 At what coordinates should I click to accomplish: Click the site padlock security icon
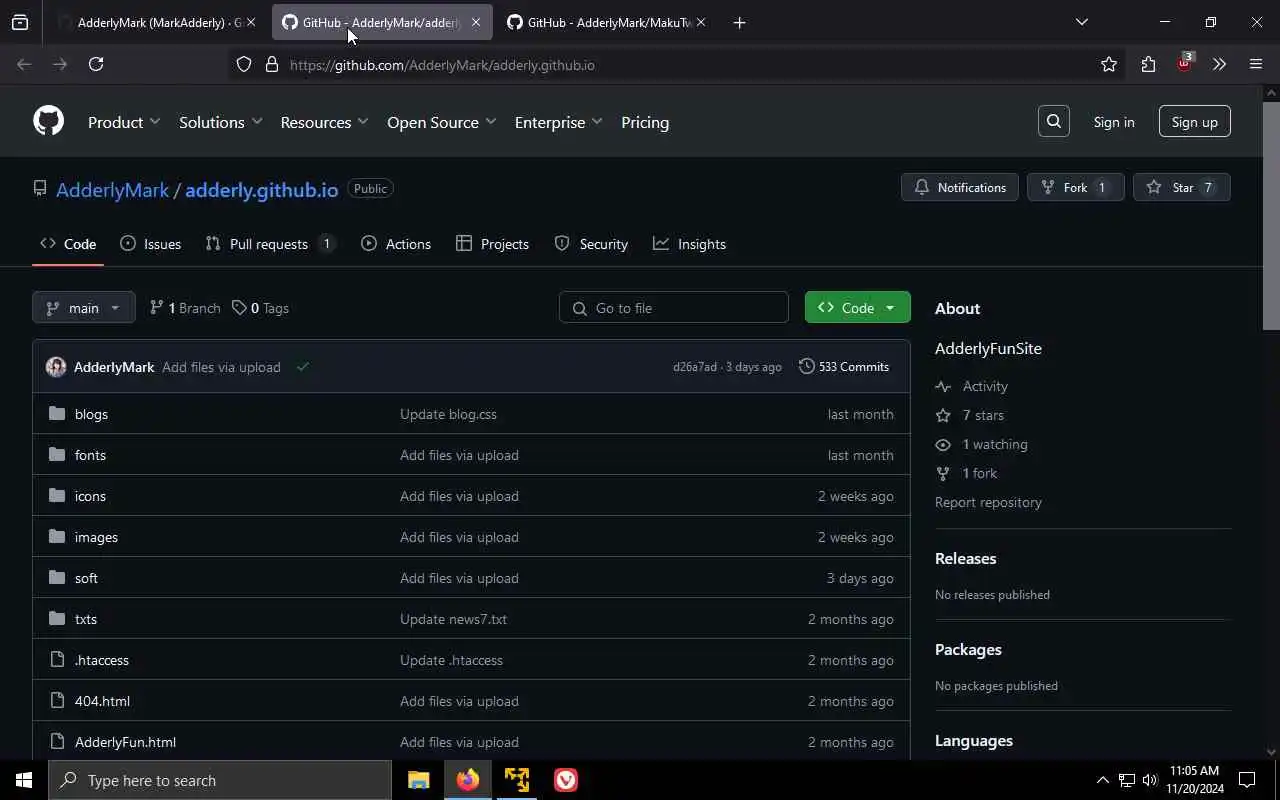pos(271,64)
